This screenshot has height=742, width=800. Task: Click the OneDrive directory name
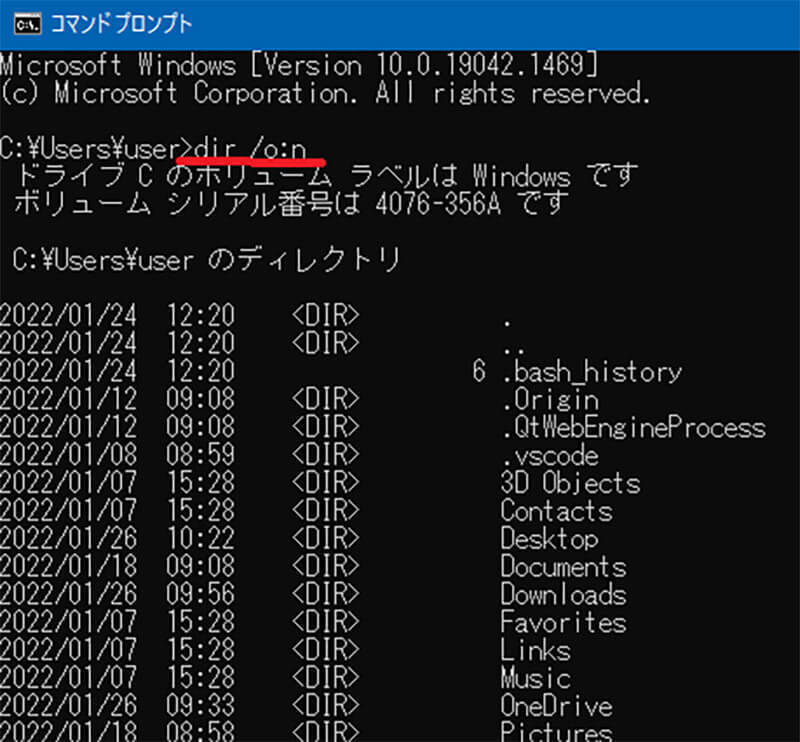coord(556,705)
